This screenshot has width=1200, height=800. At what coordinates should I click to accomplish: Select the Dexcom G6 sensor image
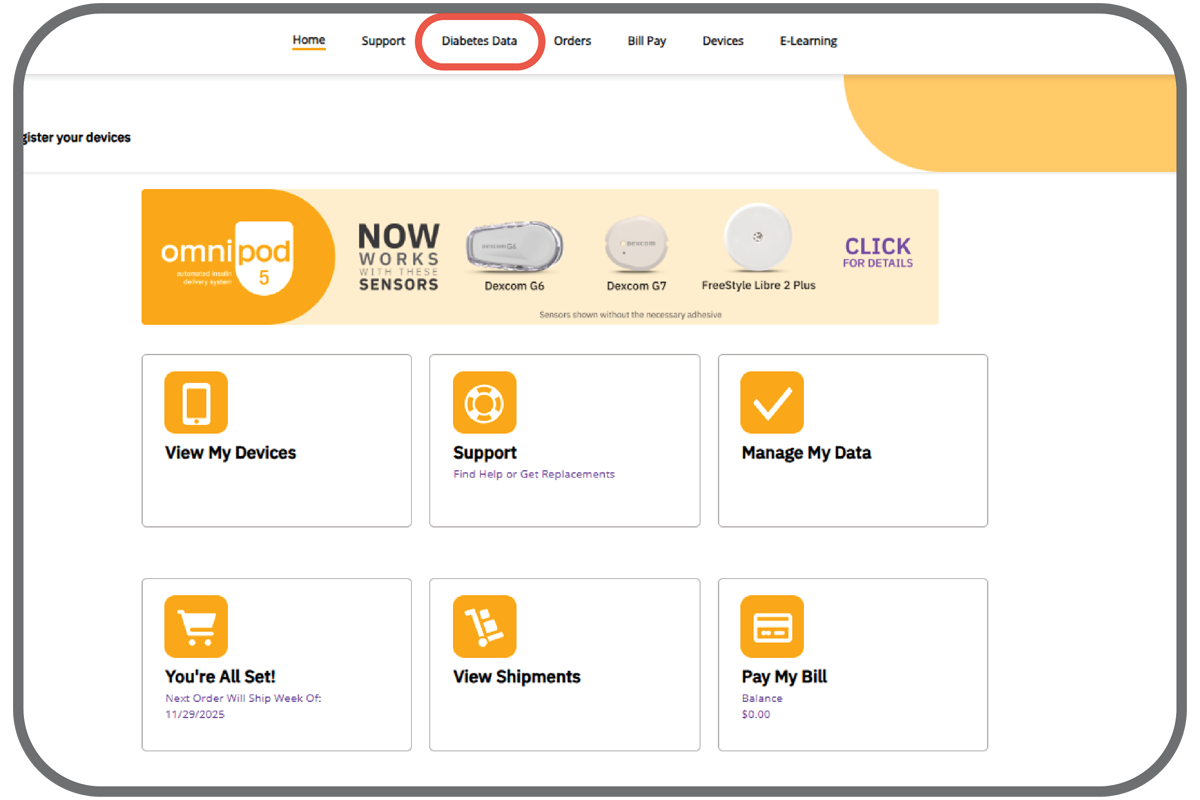(515, 246)
